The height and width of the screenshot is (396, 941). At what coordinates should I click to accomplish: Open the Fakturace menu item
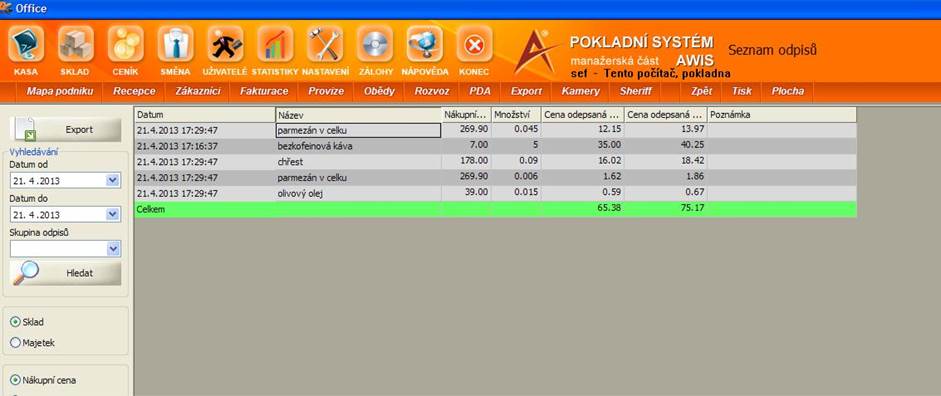(x=264, y=91)
